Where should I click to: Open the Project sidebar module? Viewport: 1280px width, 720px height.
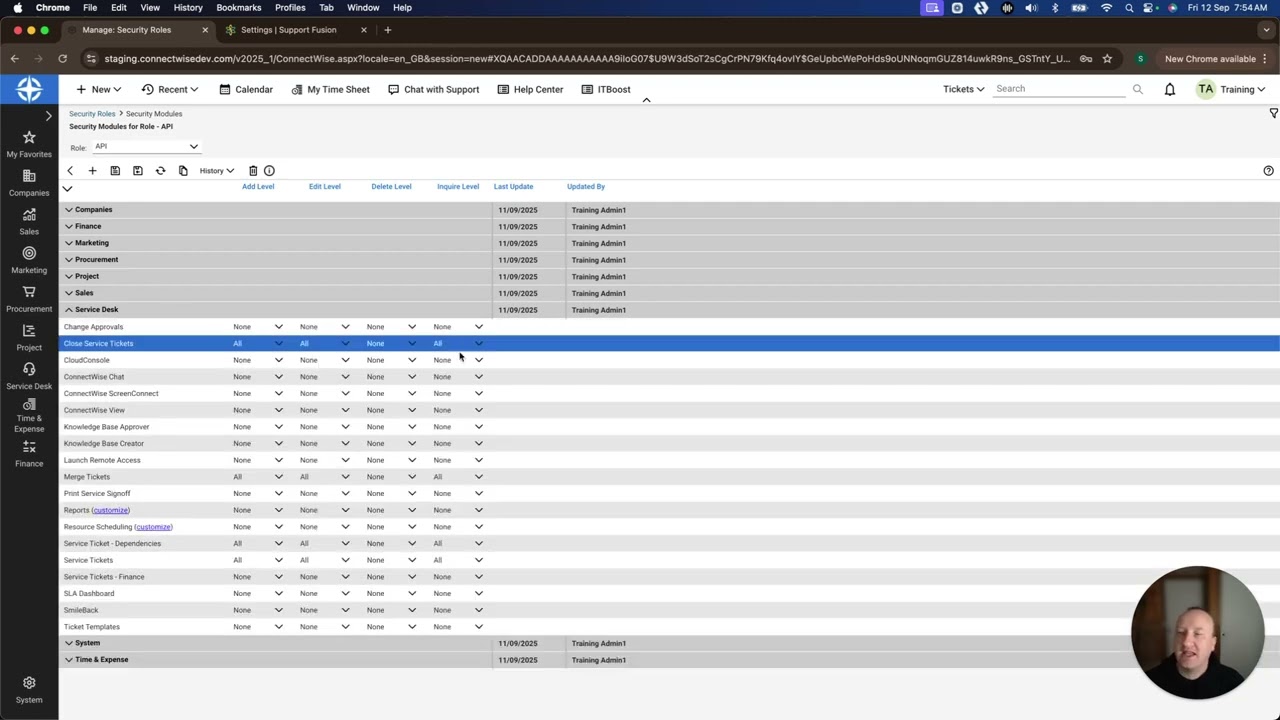click(x=29, y=338)
